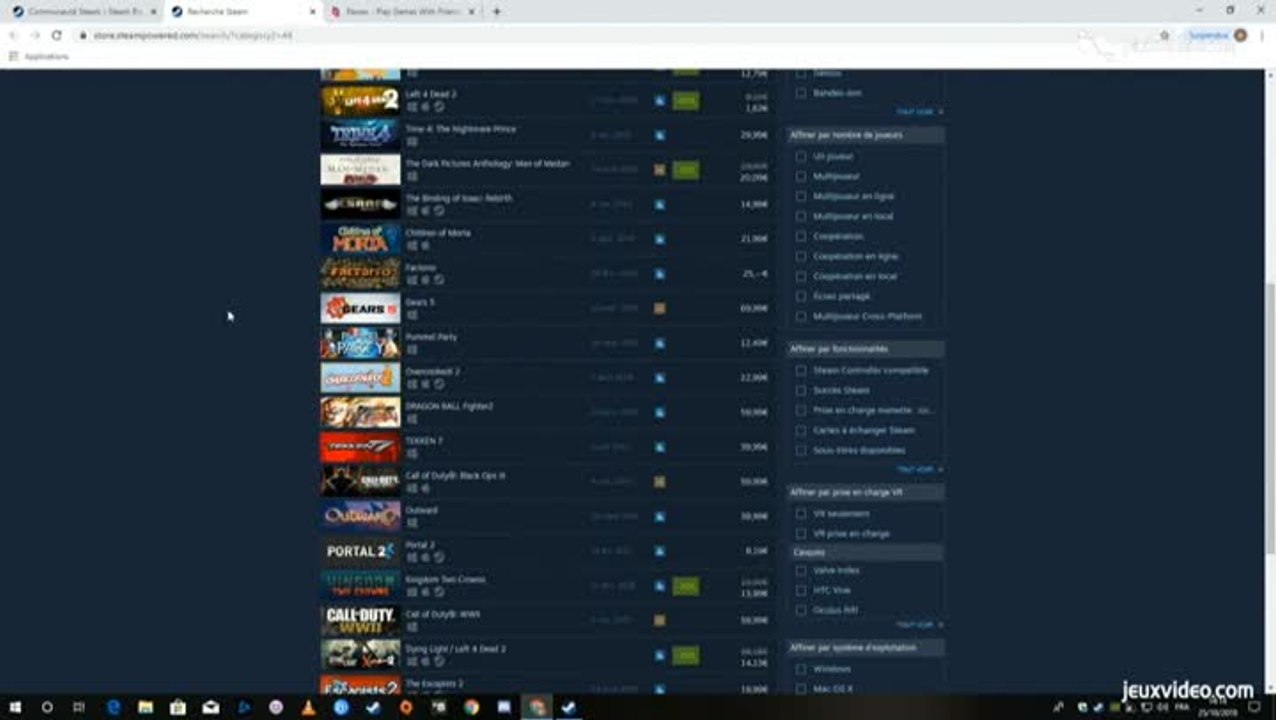Go back with the browser back arrow

pos(13,35)
